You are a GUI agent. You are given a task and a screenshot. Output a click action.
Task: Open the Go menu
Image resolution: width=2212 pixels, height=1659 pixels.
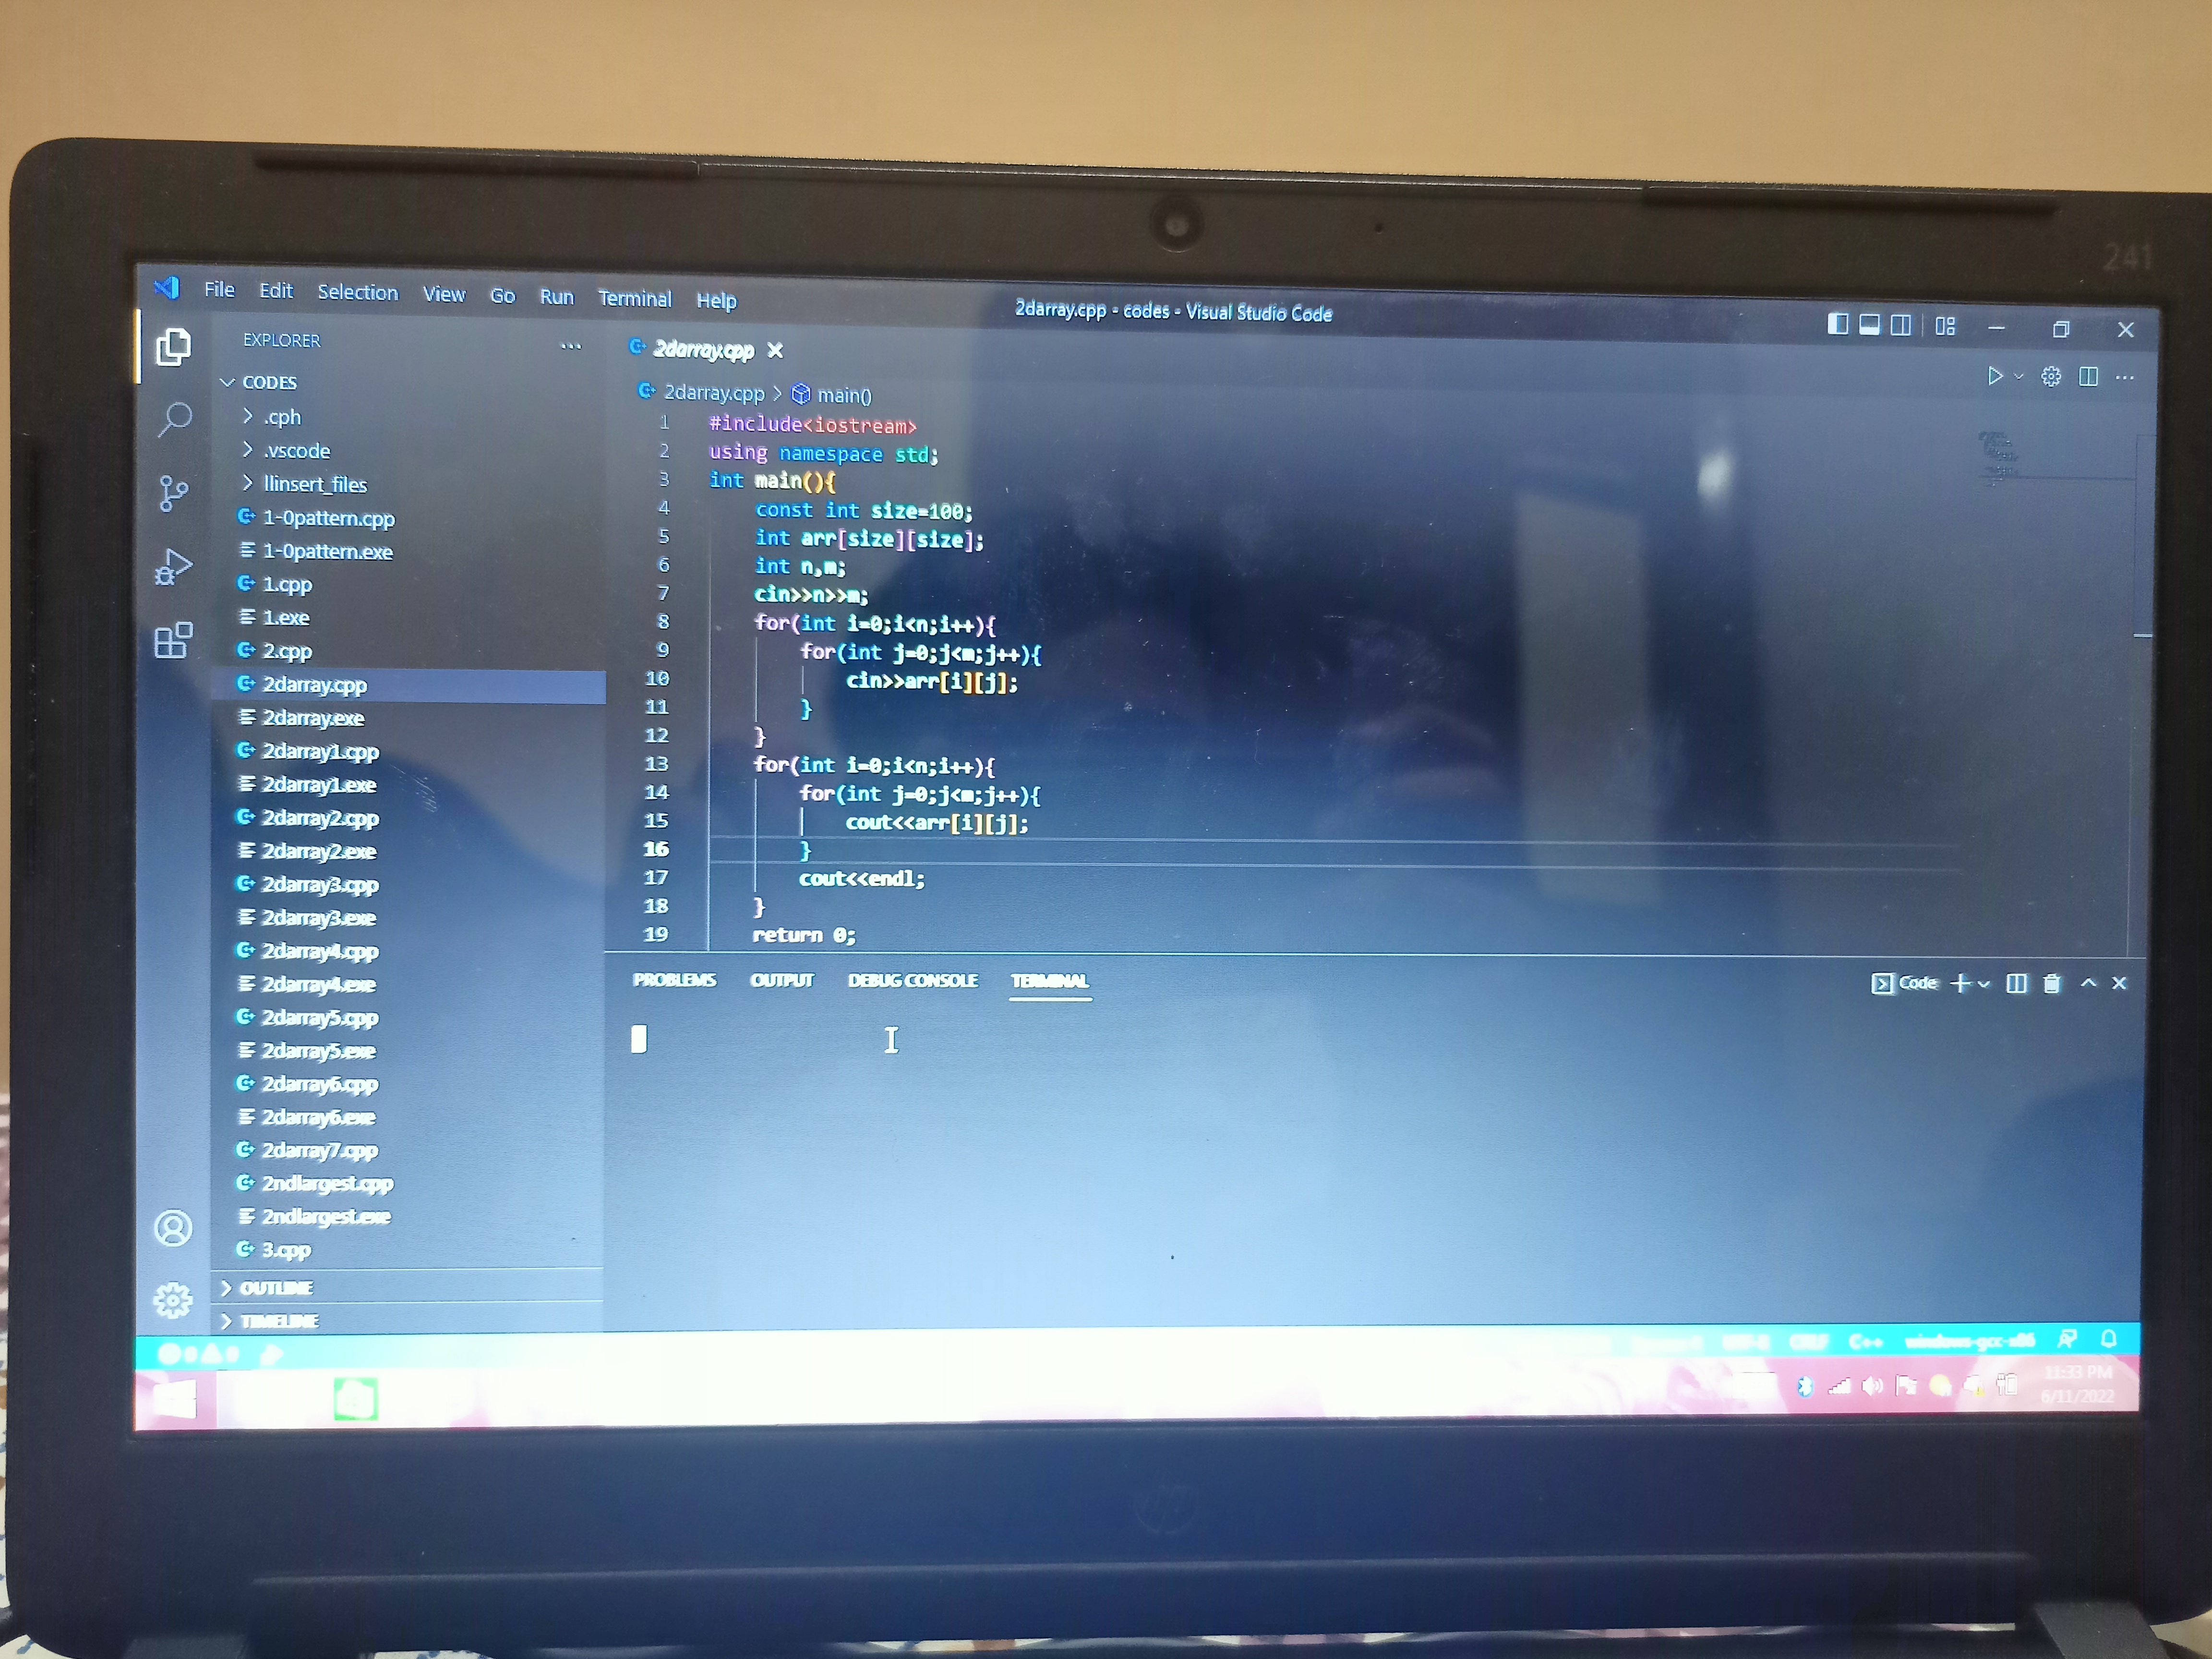pos(502,296)
